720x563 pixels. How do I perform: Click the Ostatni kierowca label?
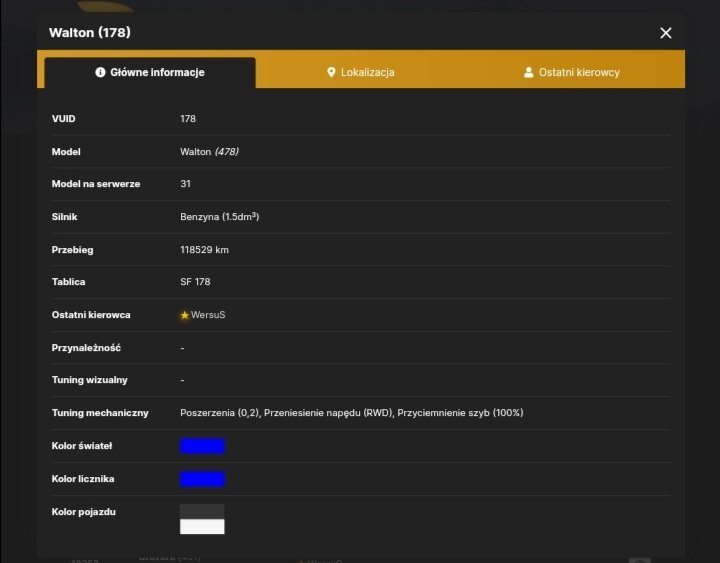(91, 315)
